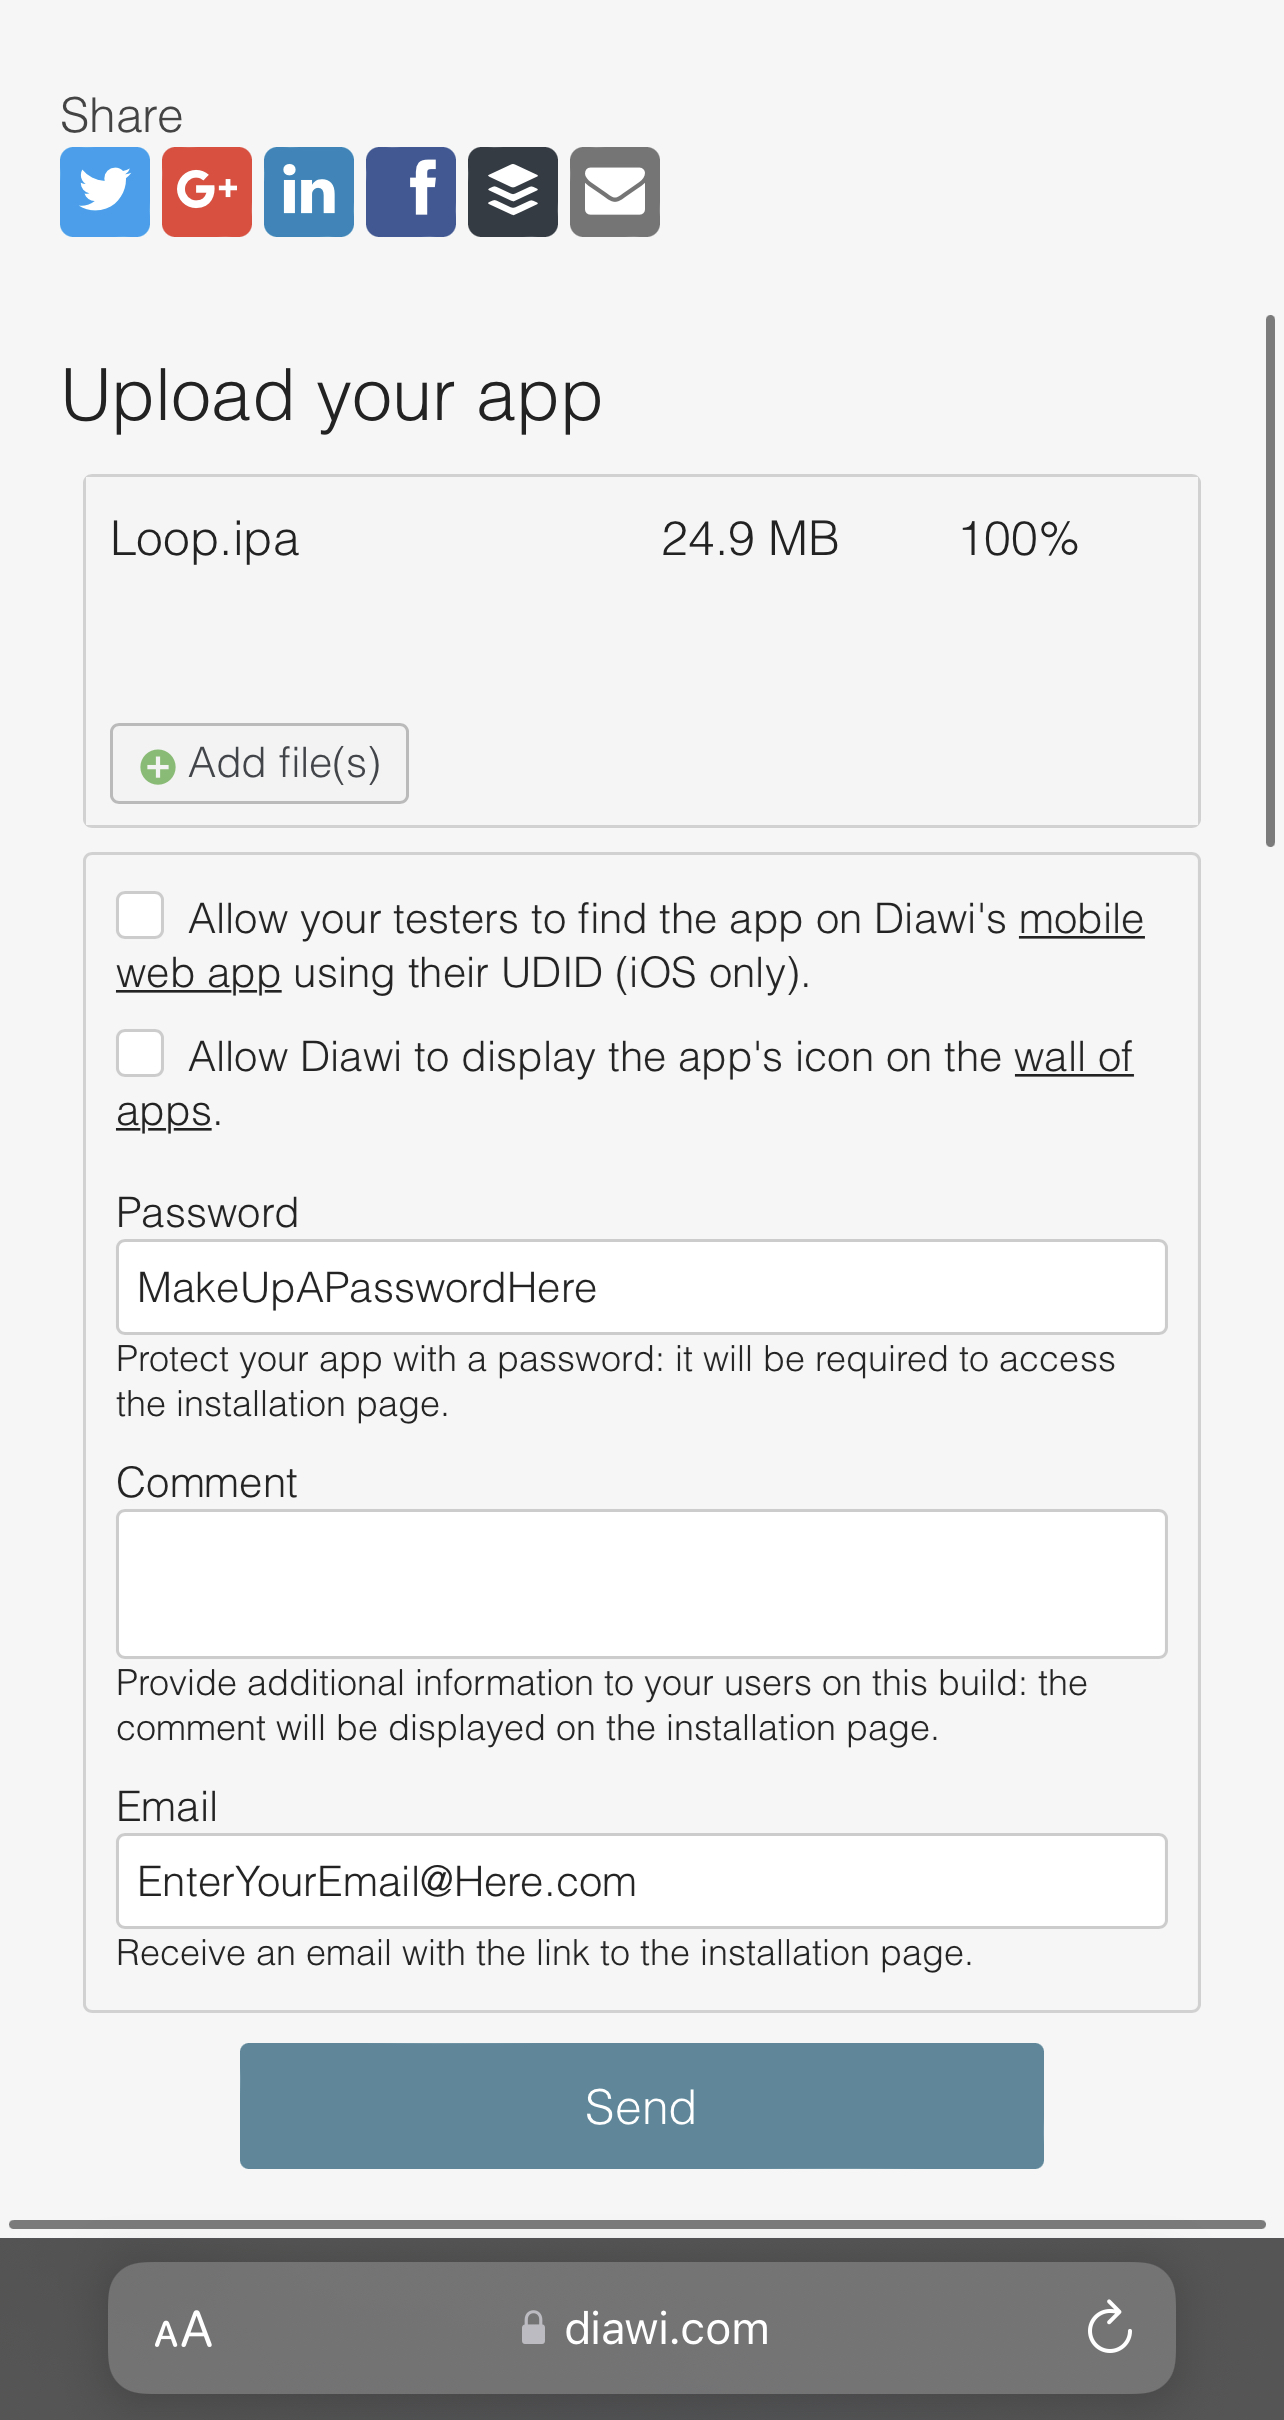Focus the Comment text area
Image resolution: width=1284 pixels, height=2420 pixels.
642,1584
